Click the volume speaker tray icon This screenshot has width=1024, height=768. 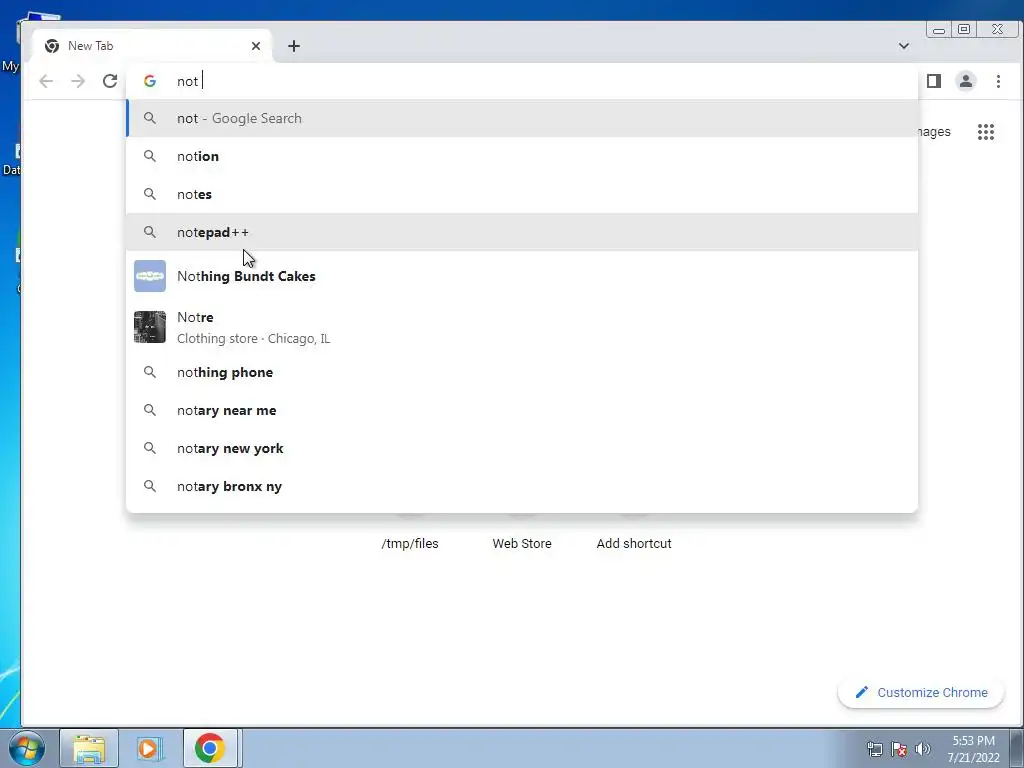coord(923,749)
